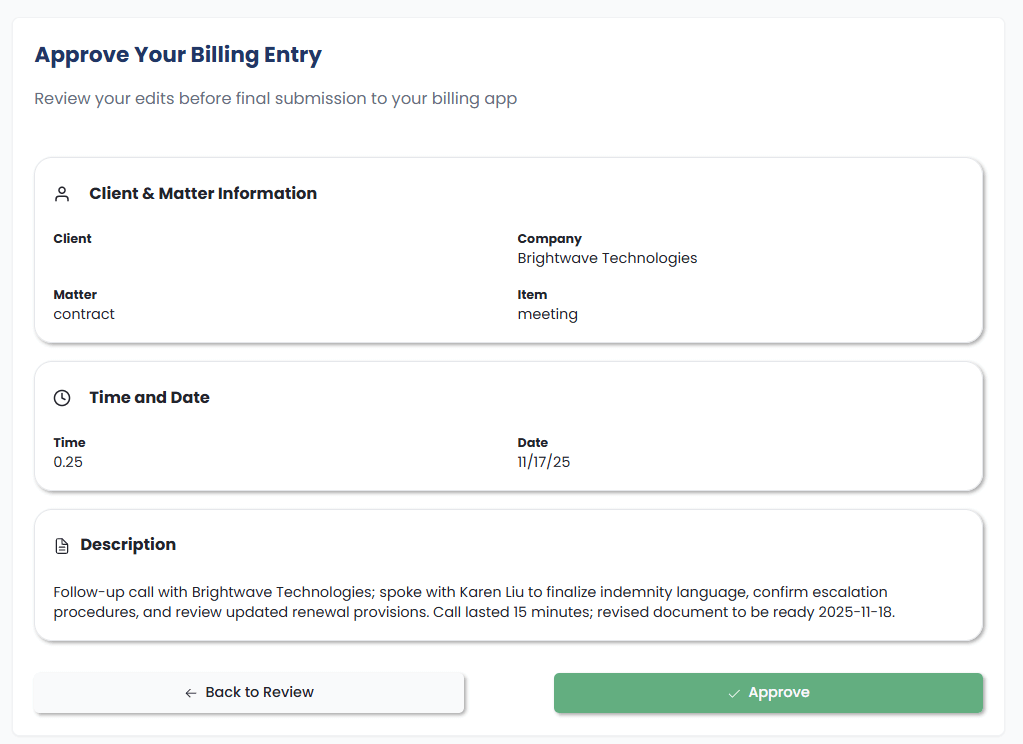Select the Brightwave Technologies company value
The image size is (1023, 744).
tap(607, 258)
